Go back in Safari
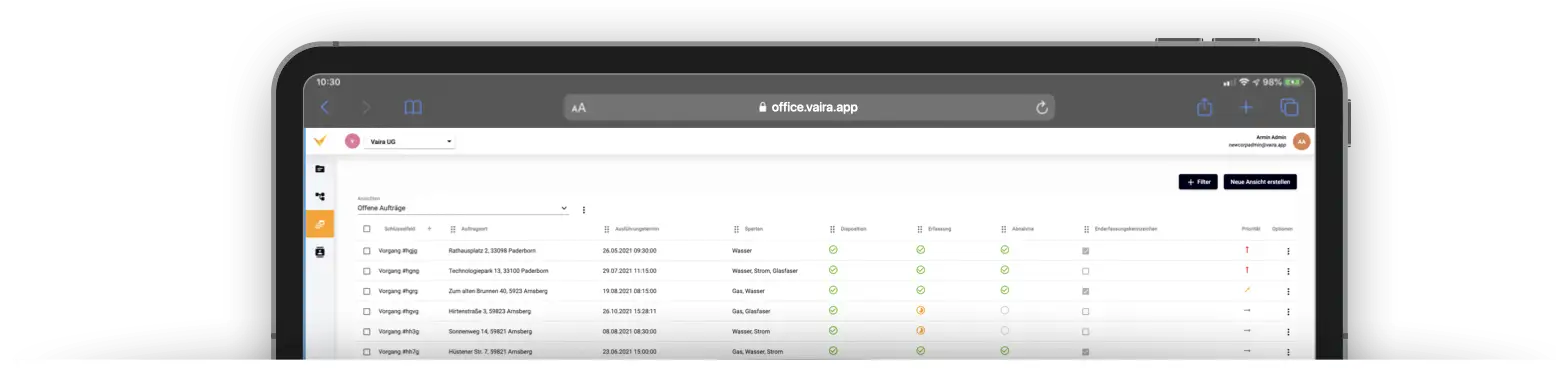1556x369 pixels. point(324,107)
